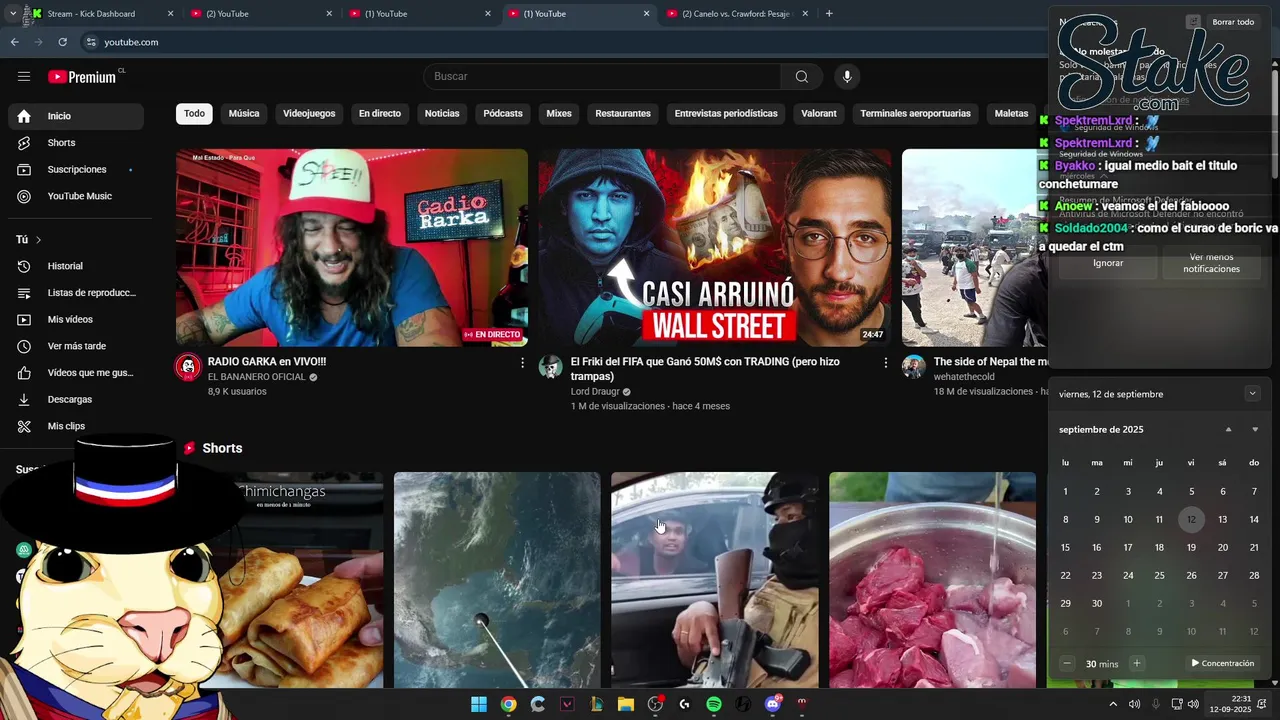Open Suscripciones in the sidebar
This screenshot has height=720, width=1280.
[76, 169]
